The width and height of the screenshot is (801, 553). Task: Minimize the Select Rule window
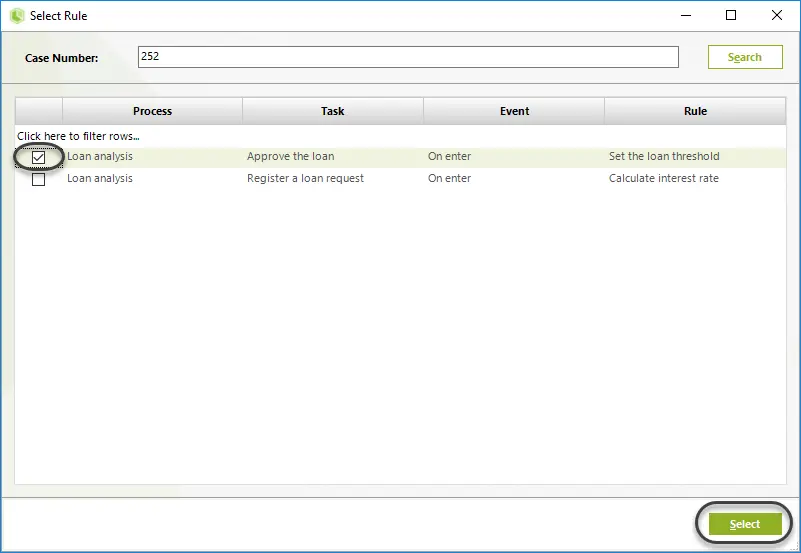[x=686, y=15]
